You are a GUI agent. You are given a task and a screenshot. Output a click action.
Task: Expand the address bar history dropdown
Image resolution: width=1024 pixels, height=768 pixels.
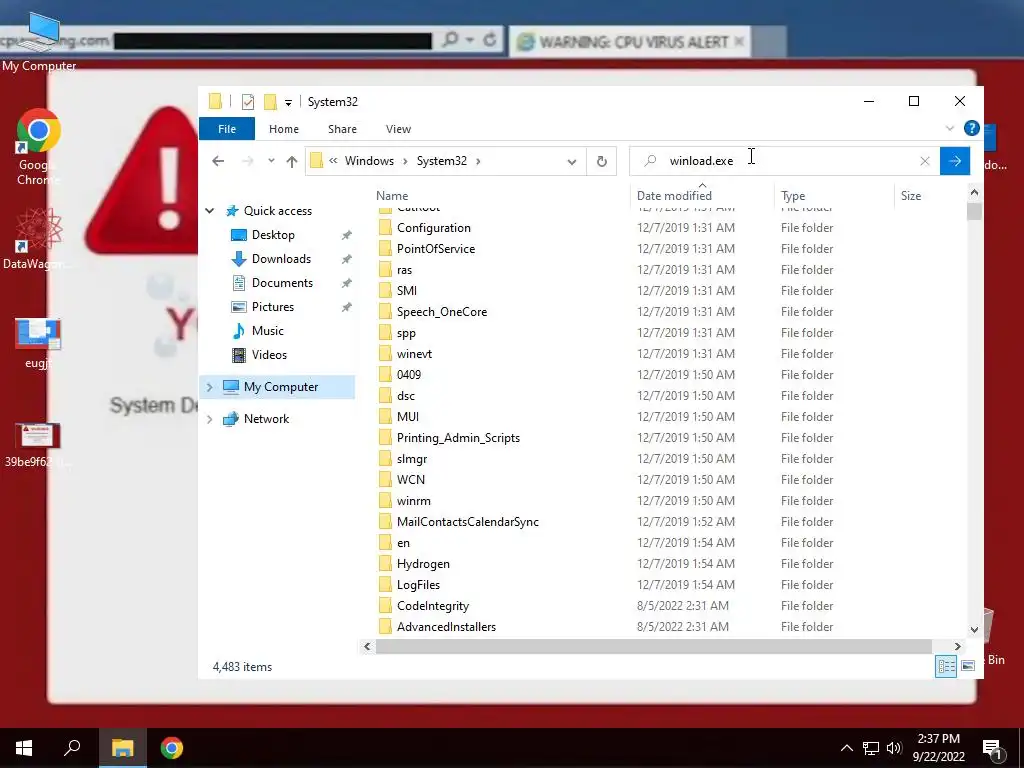(x=571, y=161)
